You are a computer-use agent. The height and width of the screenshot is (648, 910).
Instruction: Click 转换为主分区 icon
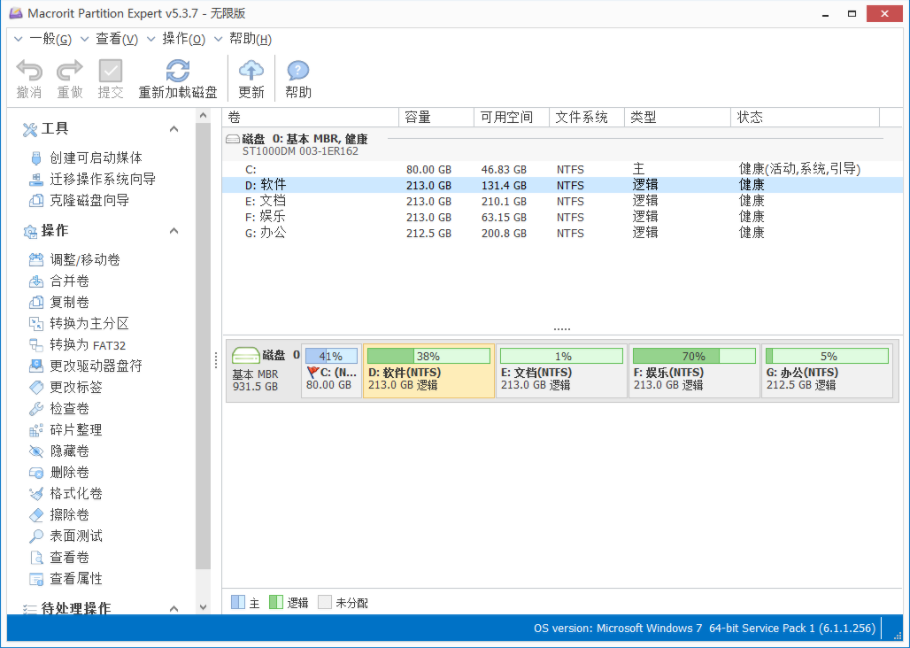click(x=36, y=324)
